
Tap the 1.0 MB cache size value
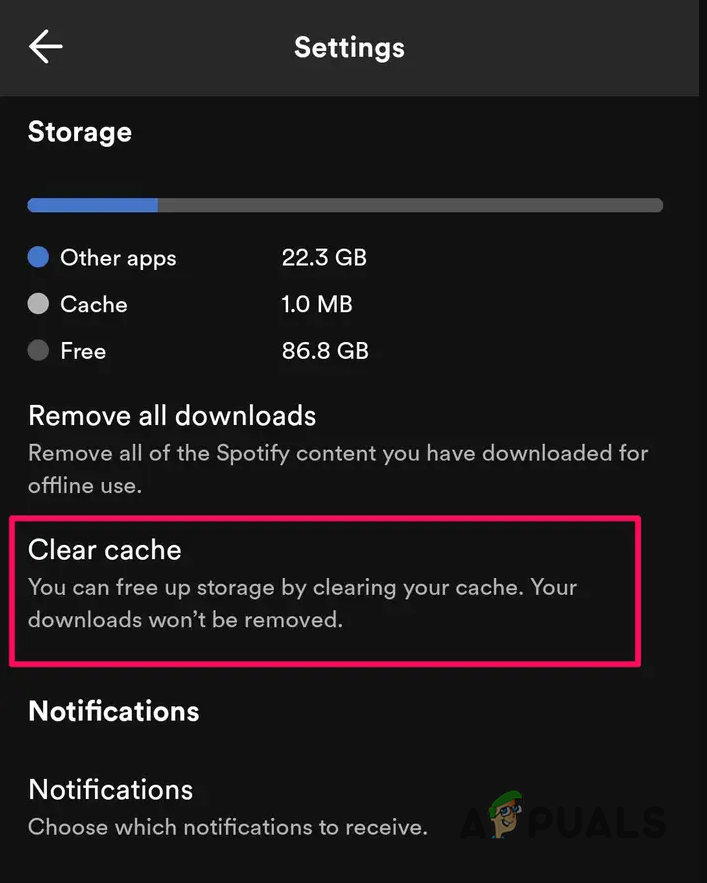(x=317, y=304)
